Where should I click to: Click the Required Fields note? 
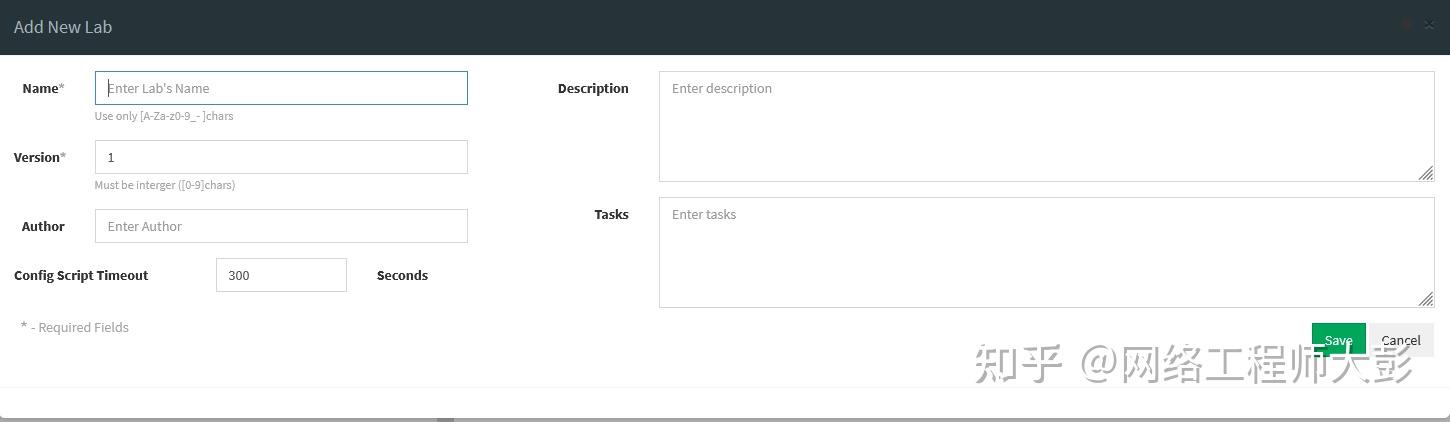click(76, 327)
